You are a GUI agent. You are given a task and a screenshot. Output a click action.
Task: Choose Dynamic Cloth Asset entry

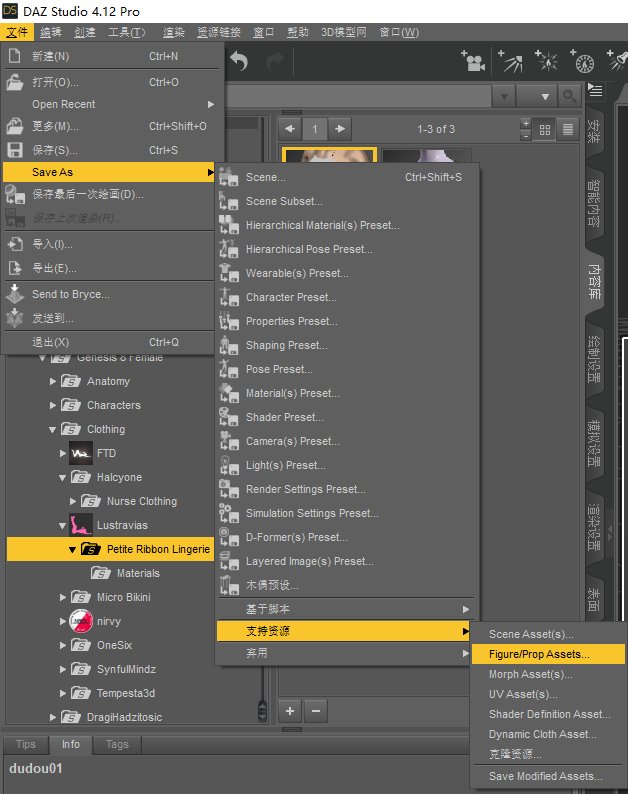click(x=548, y=734)
